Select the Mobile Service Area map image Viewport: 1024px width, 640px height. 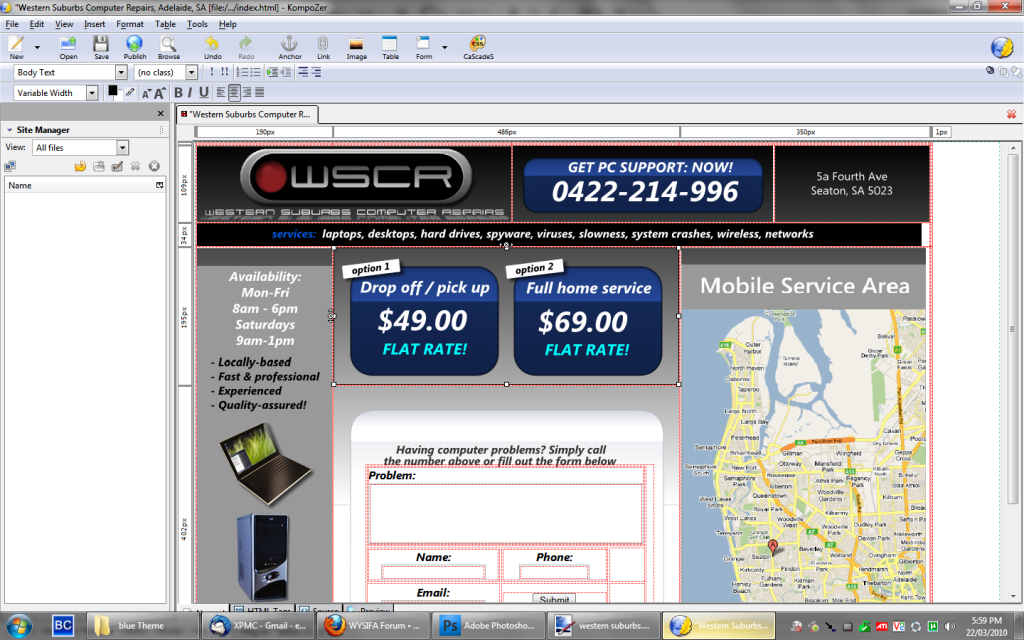point(803,455)
